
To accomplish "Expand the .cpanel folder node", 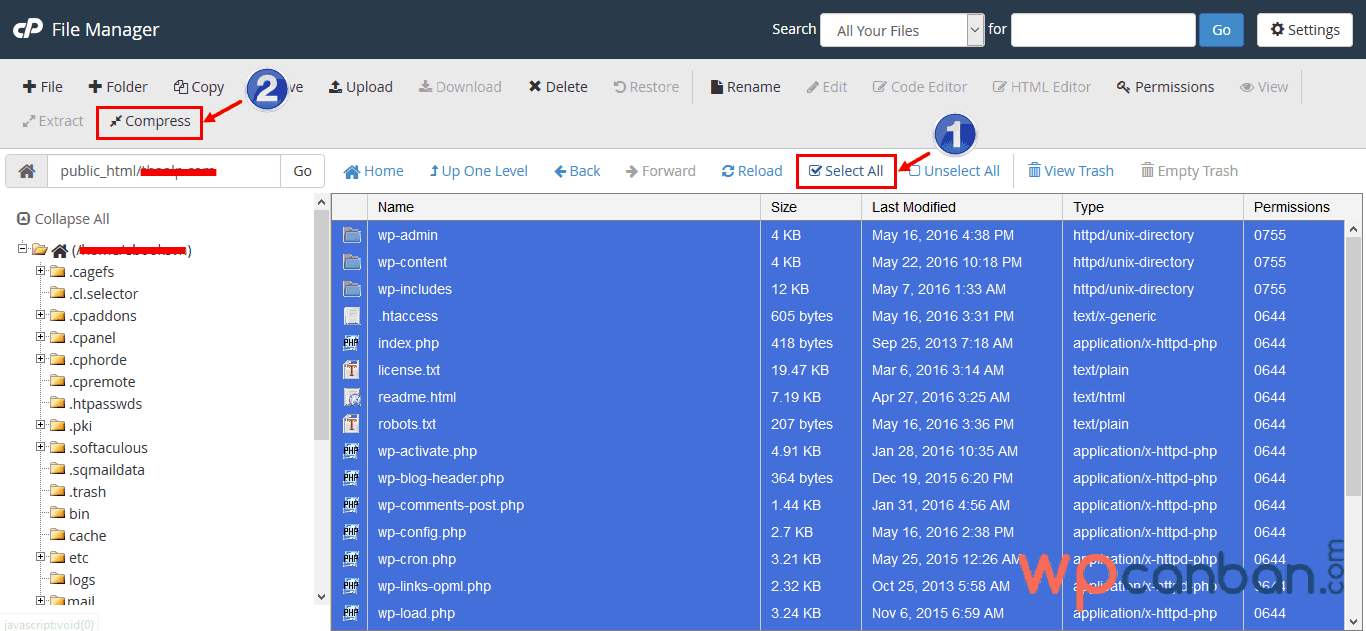I will pos(41,337).
